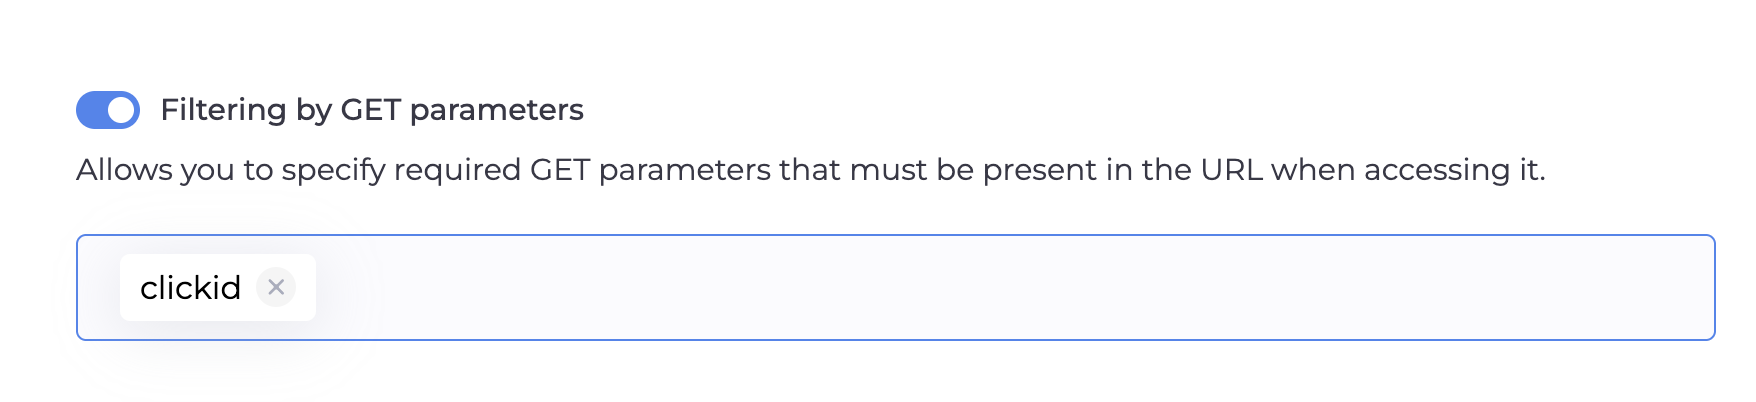
Task: Clear clickid using the small cross icon
Action: 276,288
